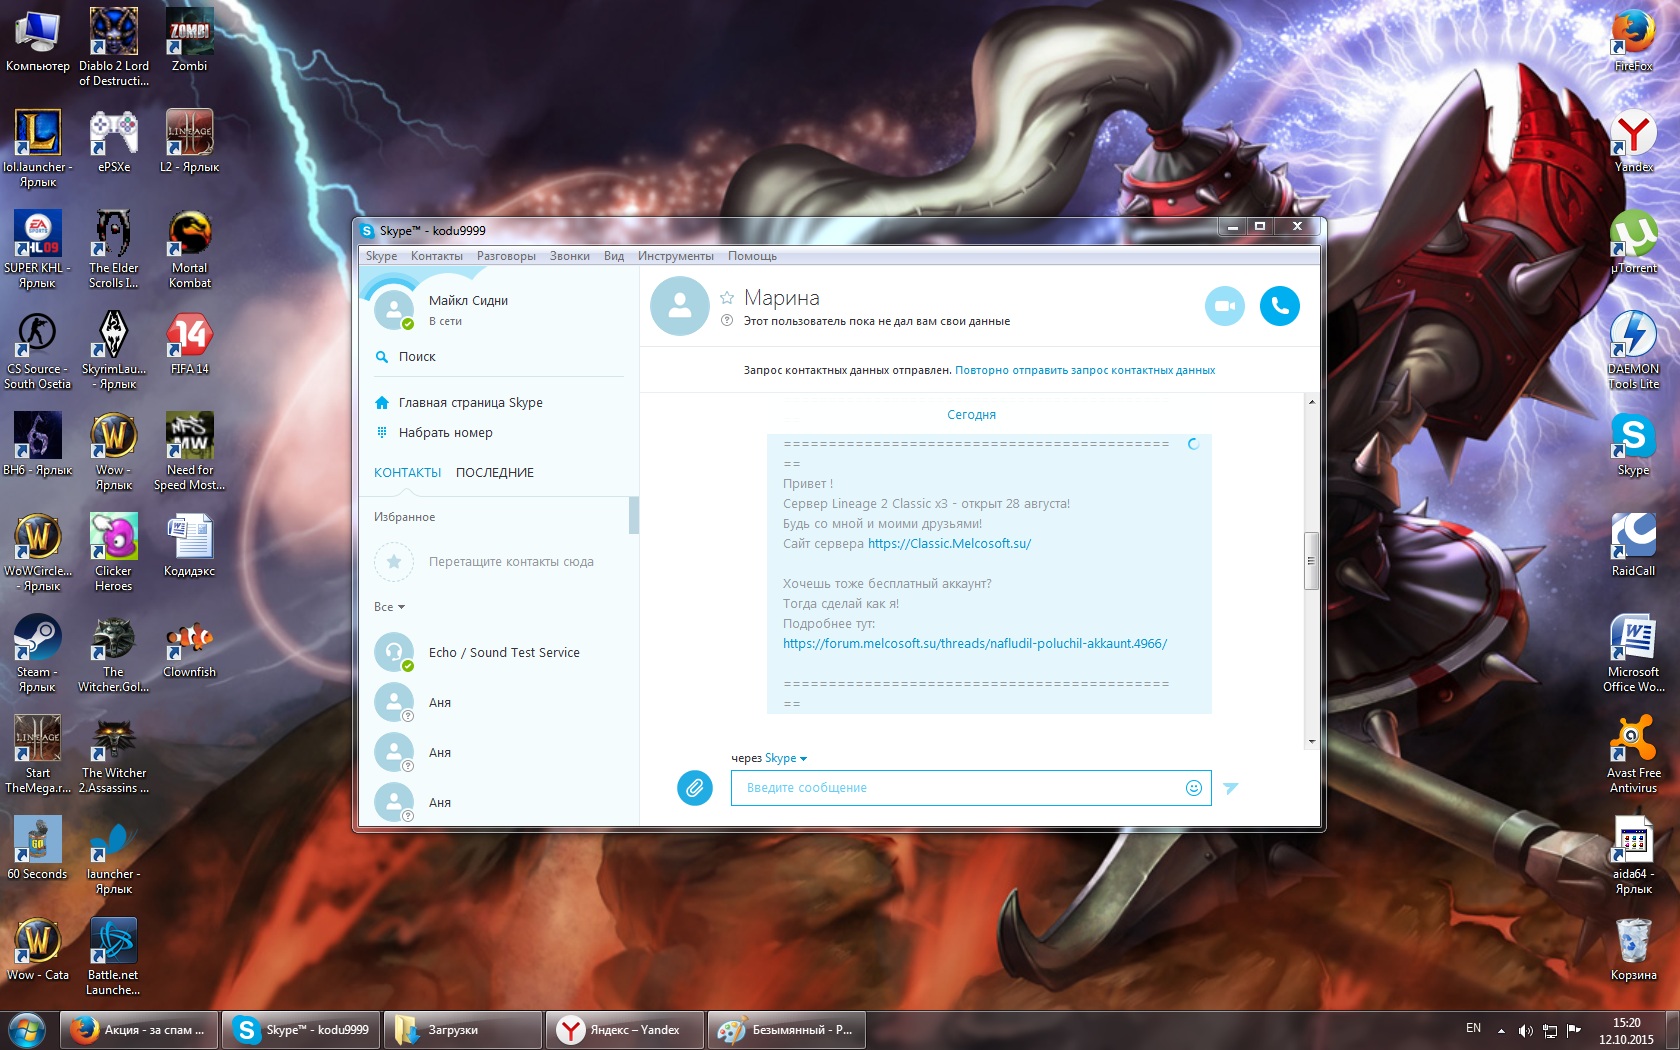The height and width of the screenshot is (1050, 1680).
Task: Open the Вид menu
Action: (614, 256)
